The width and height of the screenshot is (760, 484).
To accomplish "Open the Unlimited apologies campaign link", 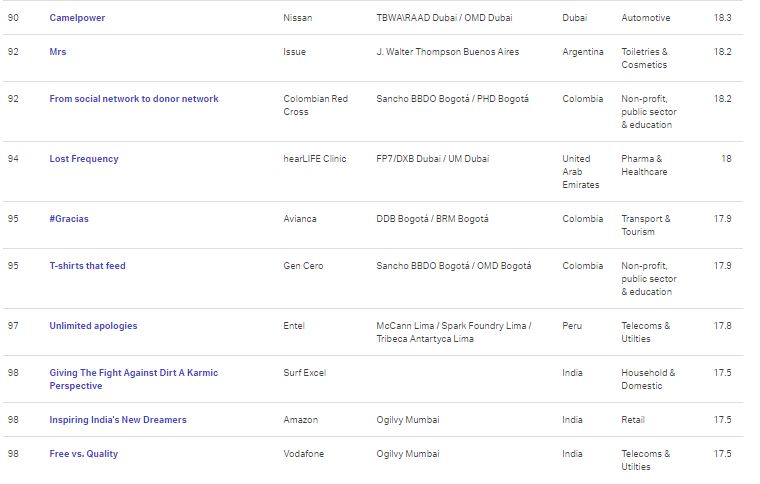I will pos(93,326).
